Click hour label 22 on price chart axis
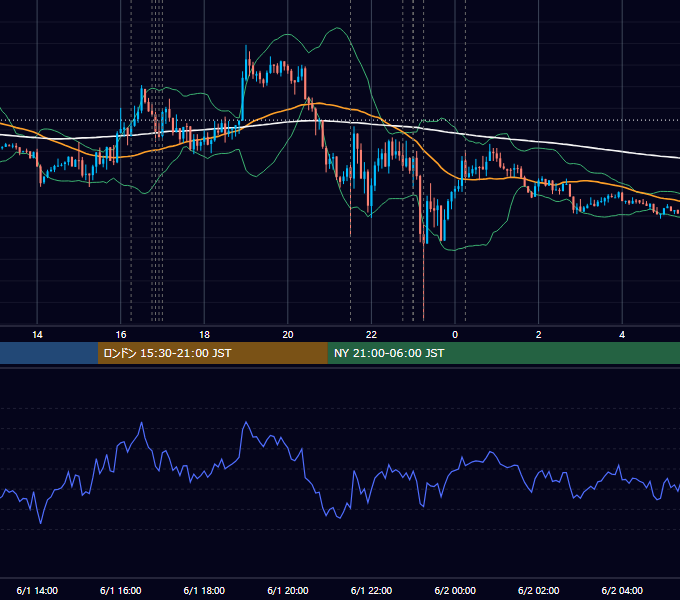 [x=371, y=335]
